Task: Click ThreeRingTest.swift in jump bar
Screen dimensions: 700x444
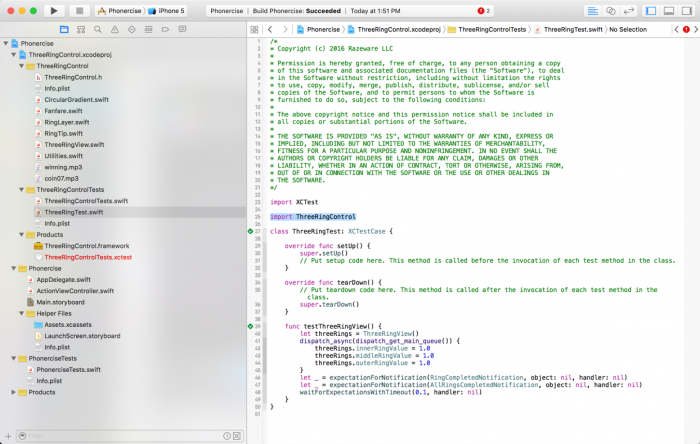Action: (568, 29)
